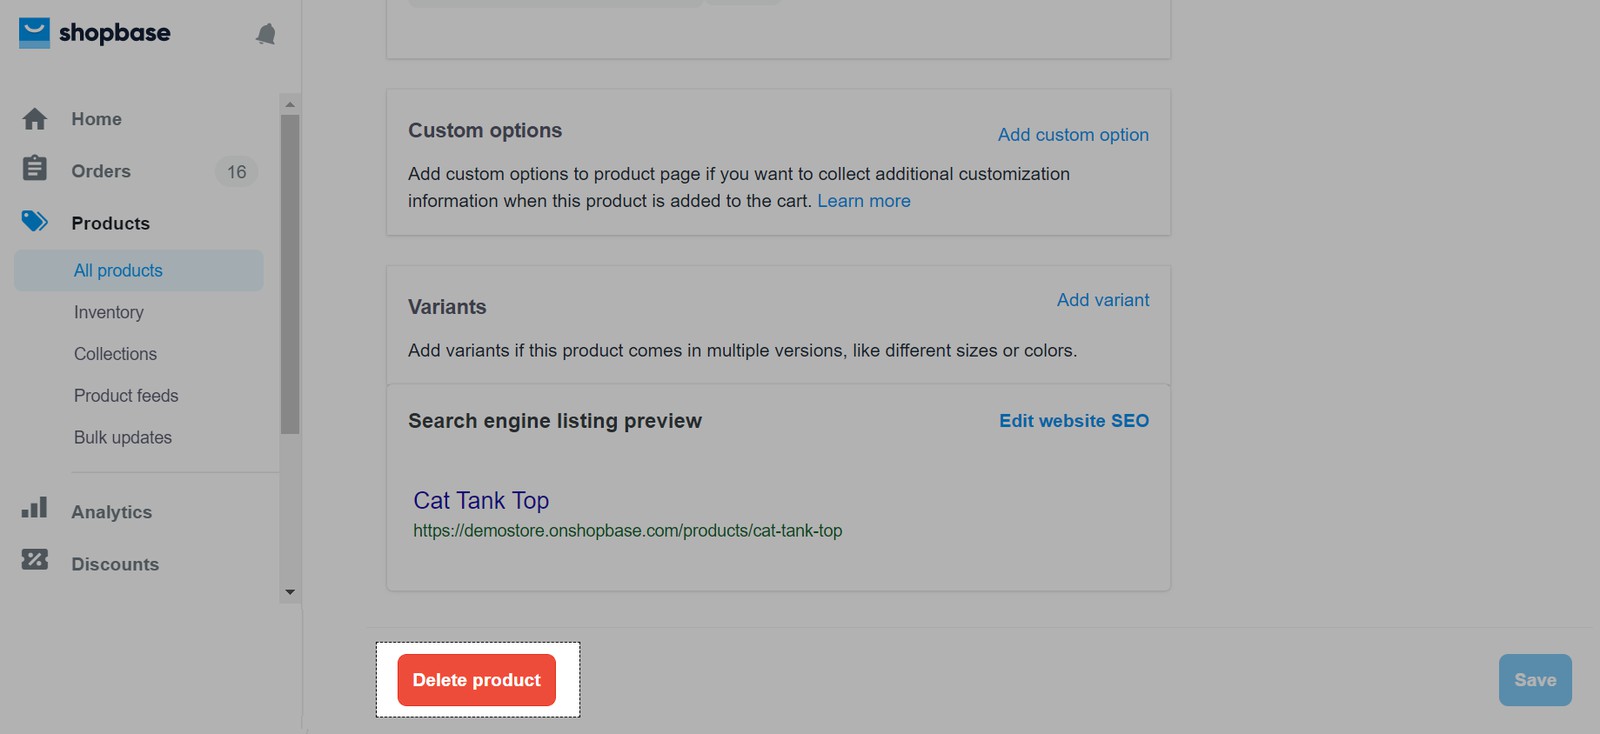
Task: Go to Collections
Action: [115, 354]
